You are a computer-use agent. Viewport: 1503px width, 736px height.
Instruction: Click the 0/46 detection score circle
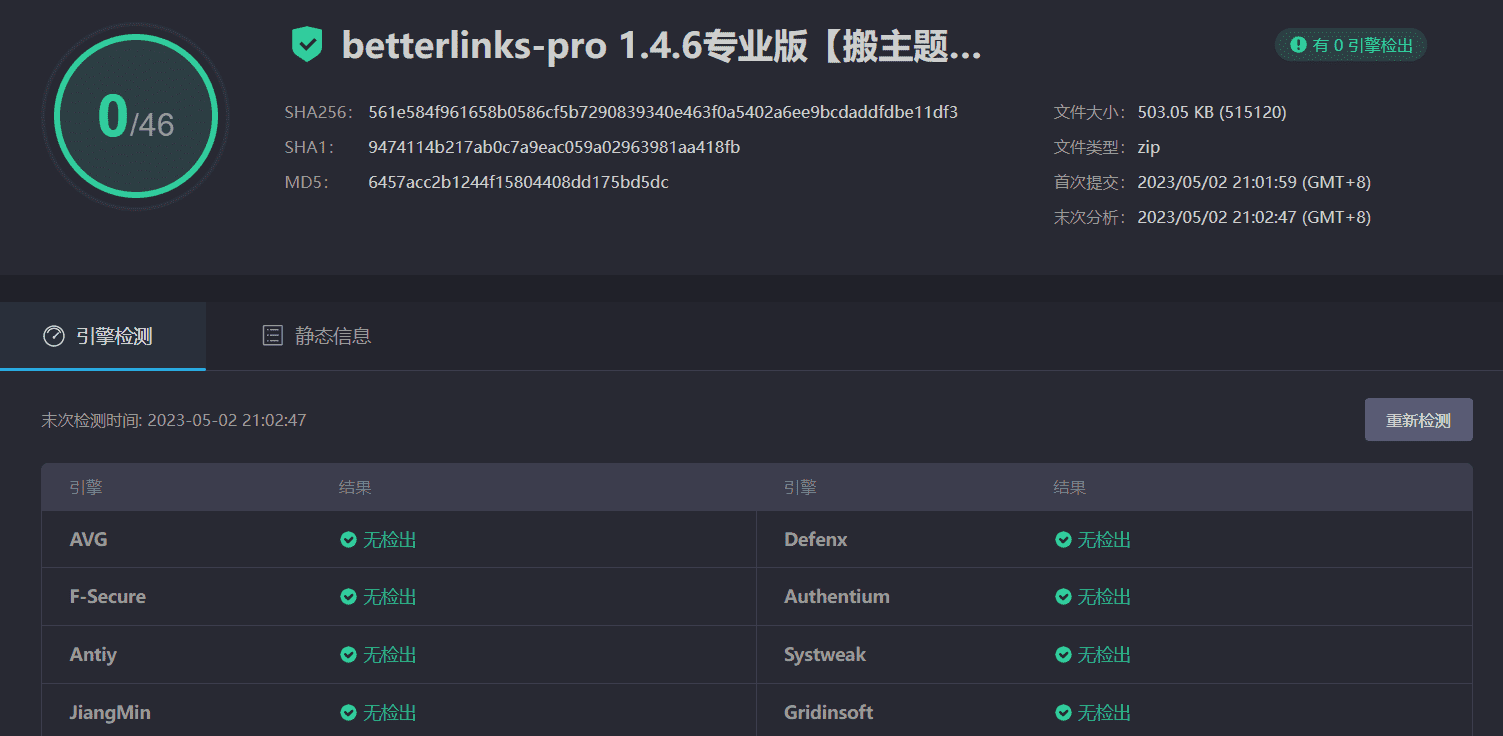136,116
